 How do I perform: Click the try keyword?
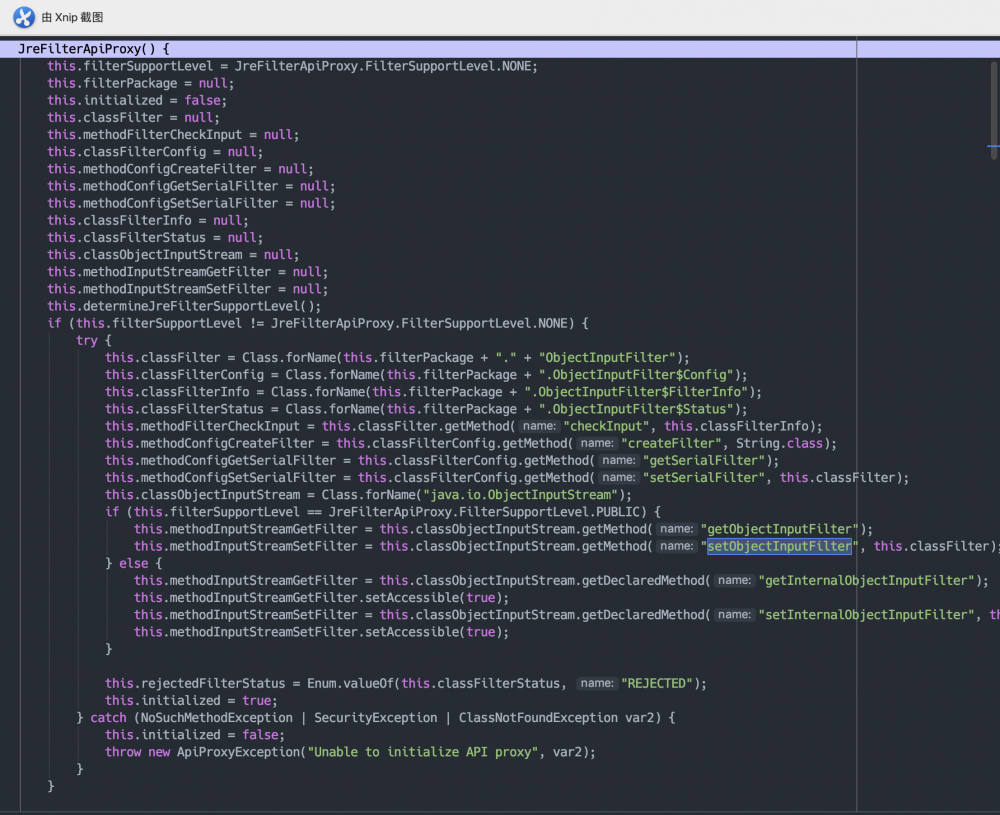click(x=87, y=341)
